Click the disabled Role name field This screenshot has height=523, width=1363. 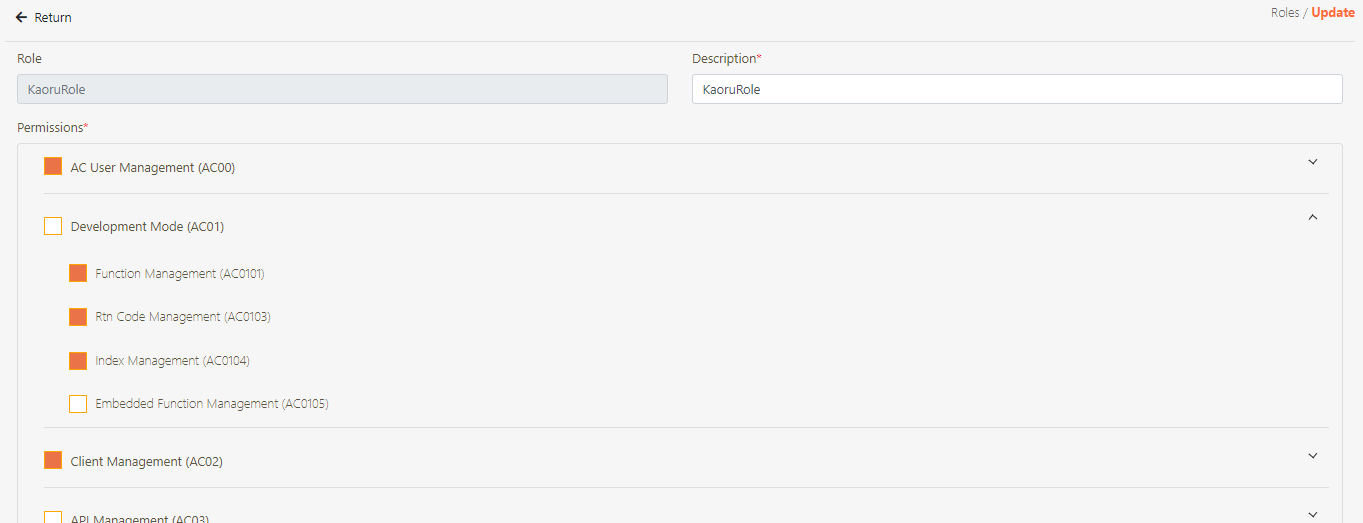[x=342, y=89]
